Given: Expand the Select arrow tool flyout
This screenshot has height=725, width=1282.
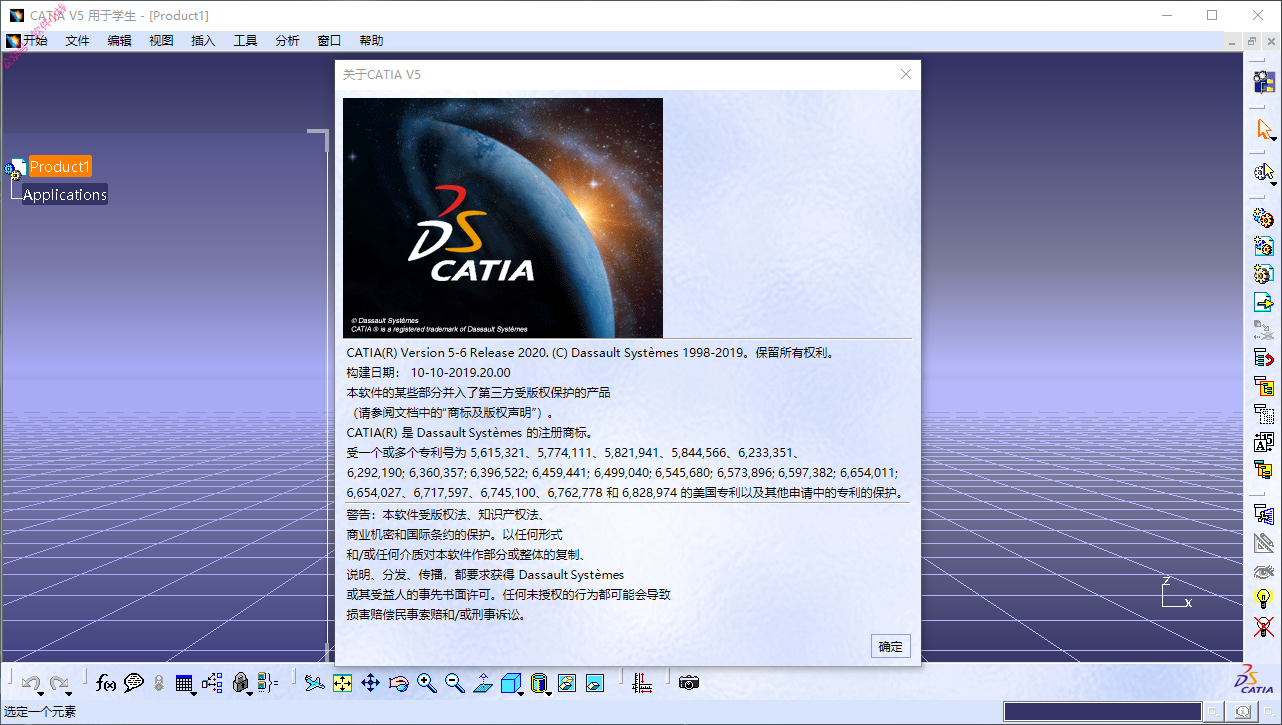Looking at the screenshot, I should tap(1274, 139).
